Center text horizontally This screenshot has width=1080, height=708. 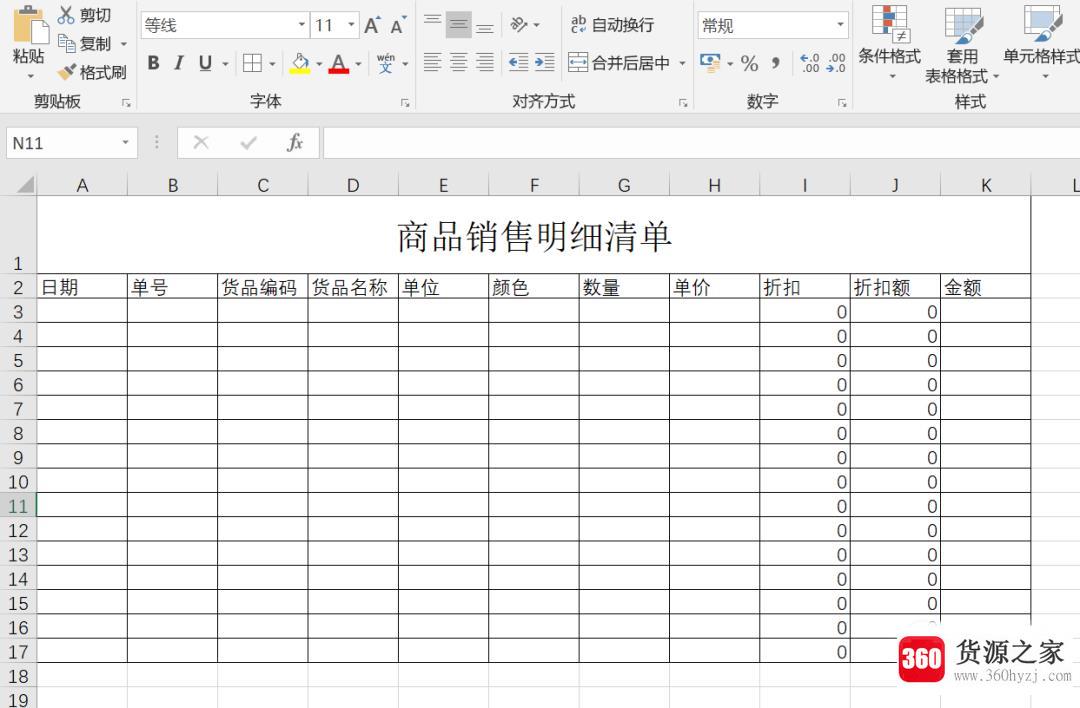(459, 63)
